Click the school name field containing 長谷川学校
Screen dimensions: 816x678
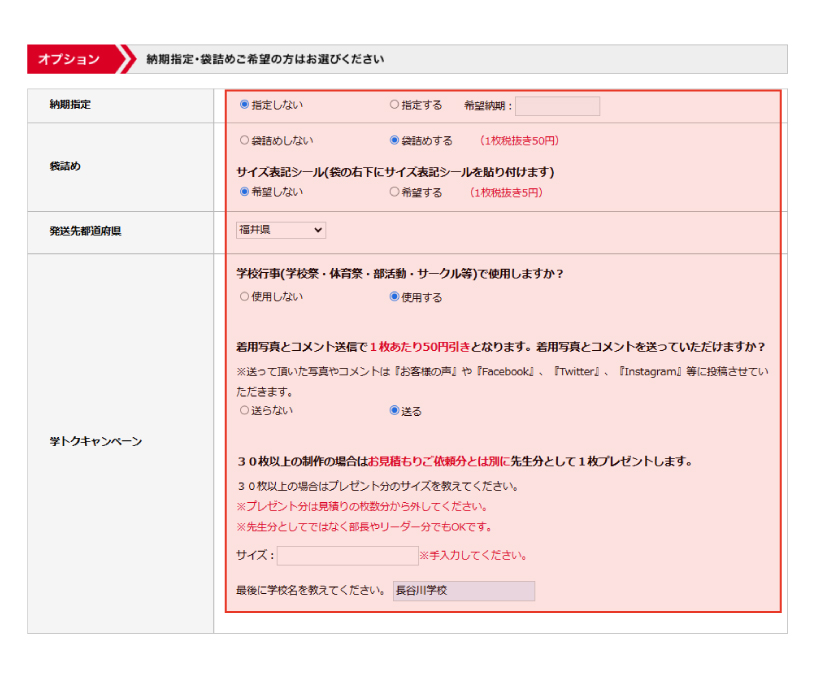[x=463, y=591]
